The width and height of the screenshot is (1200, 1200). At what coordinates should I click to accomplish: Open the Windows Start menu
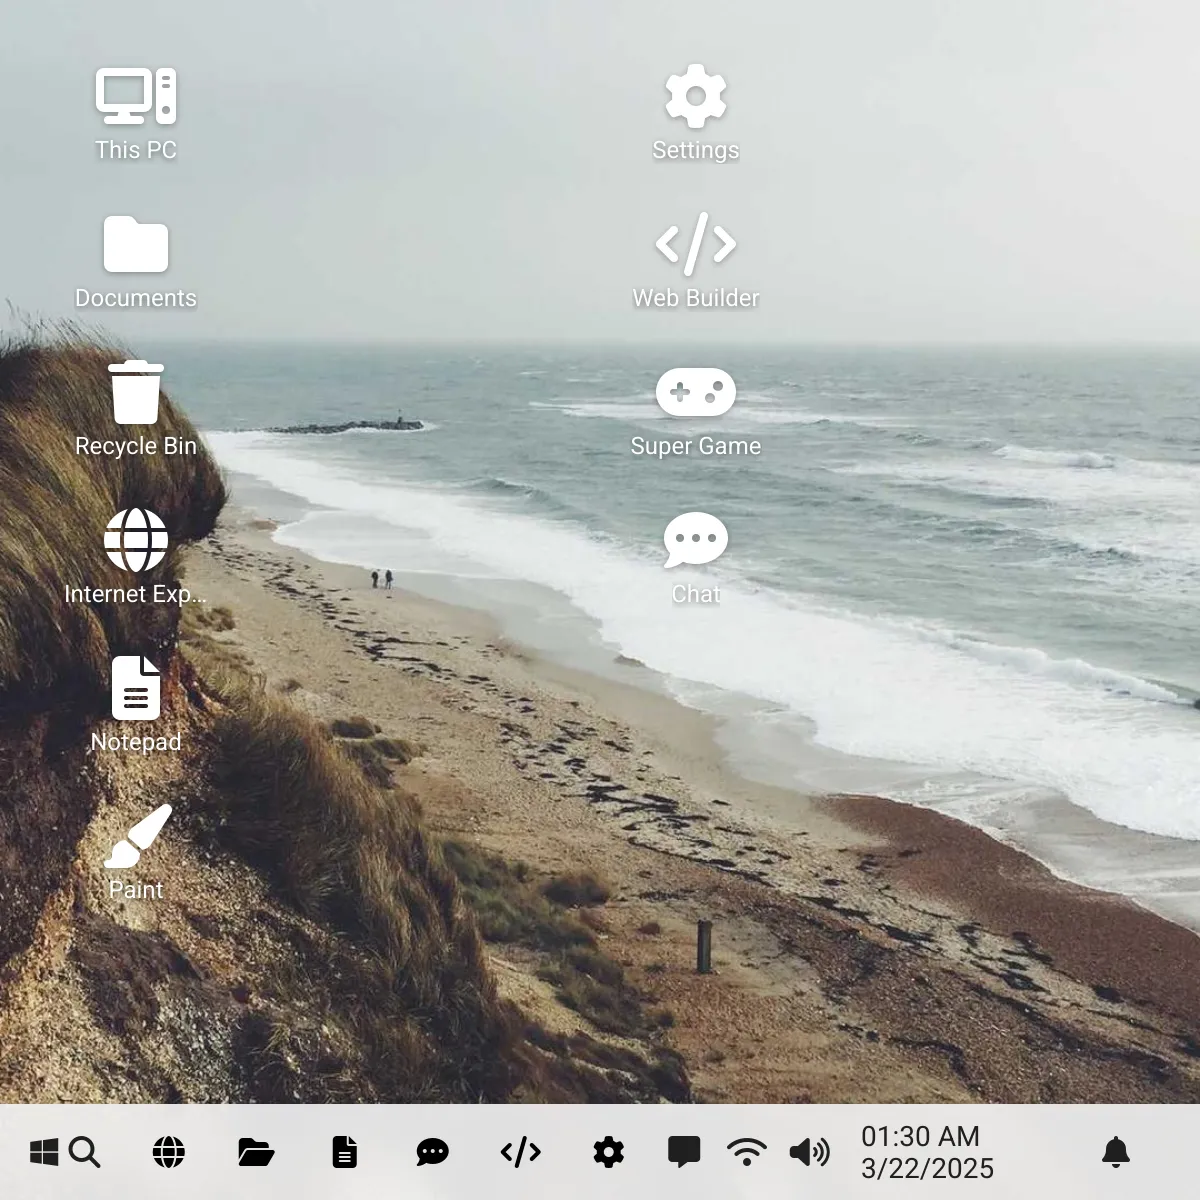coord(44,1152)
